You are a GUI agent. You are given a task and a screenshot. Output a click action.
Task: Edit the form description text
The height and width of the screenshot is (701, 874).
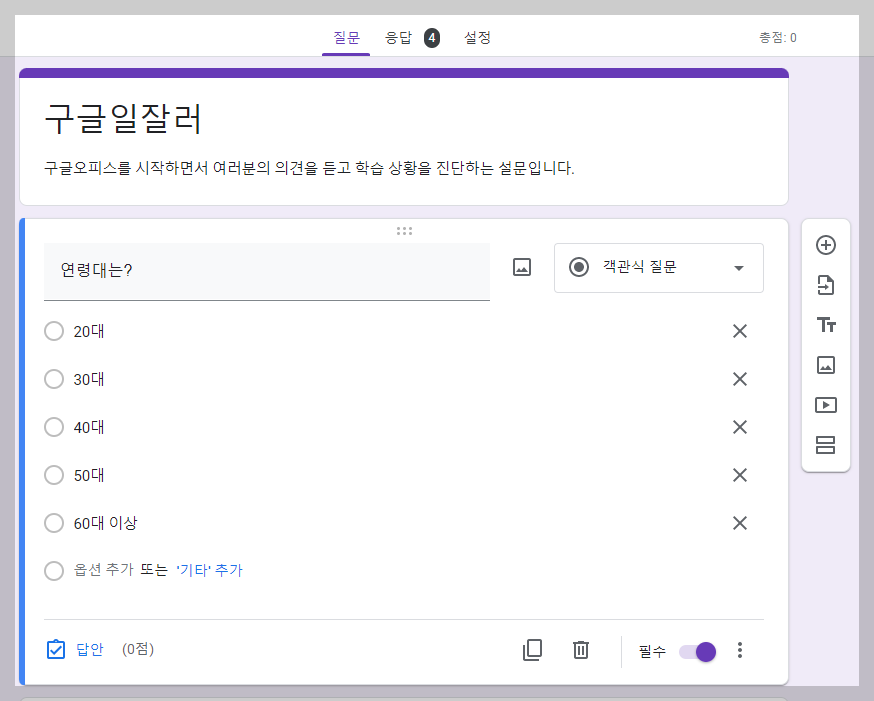(309, 168)
